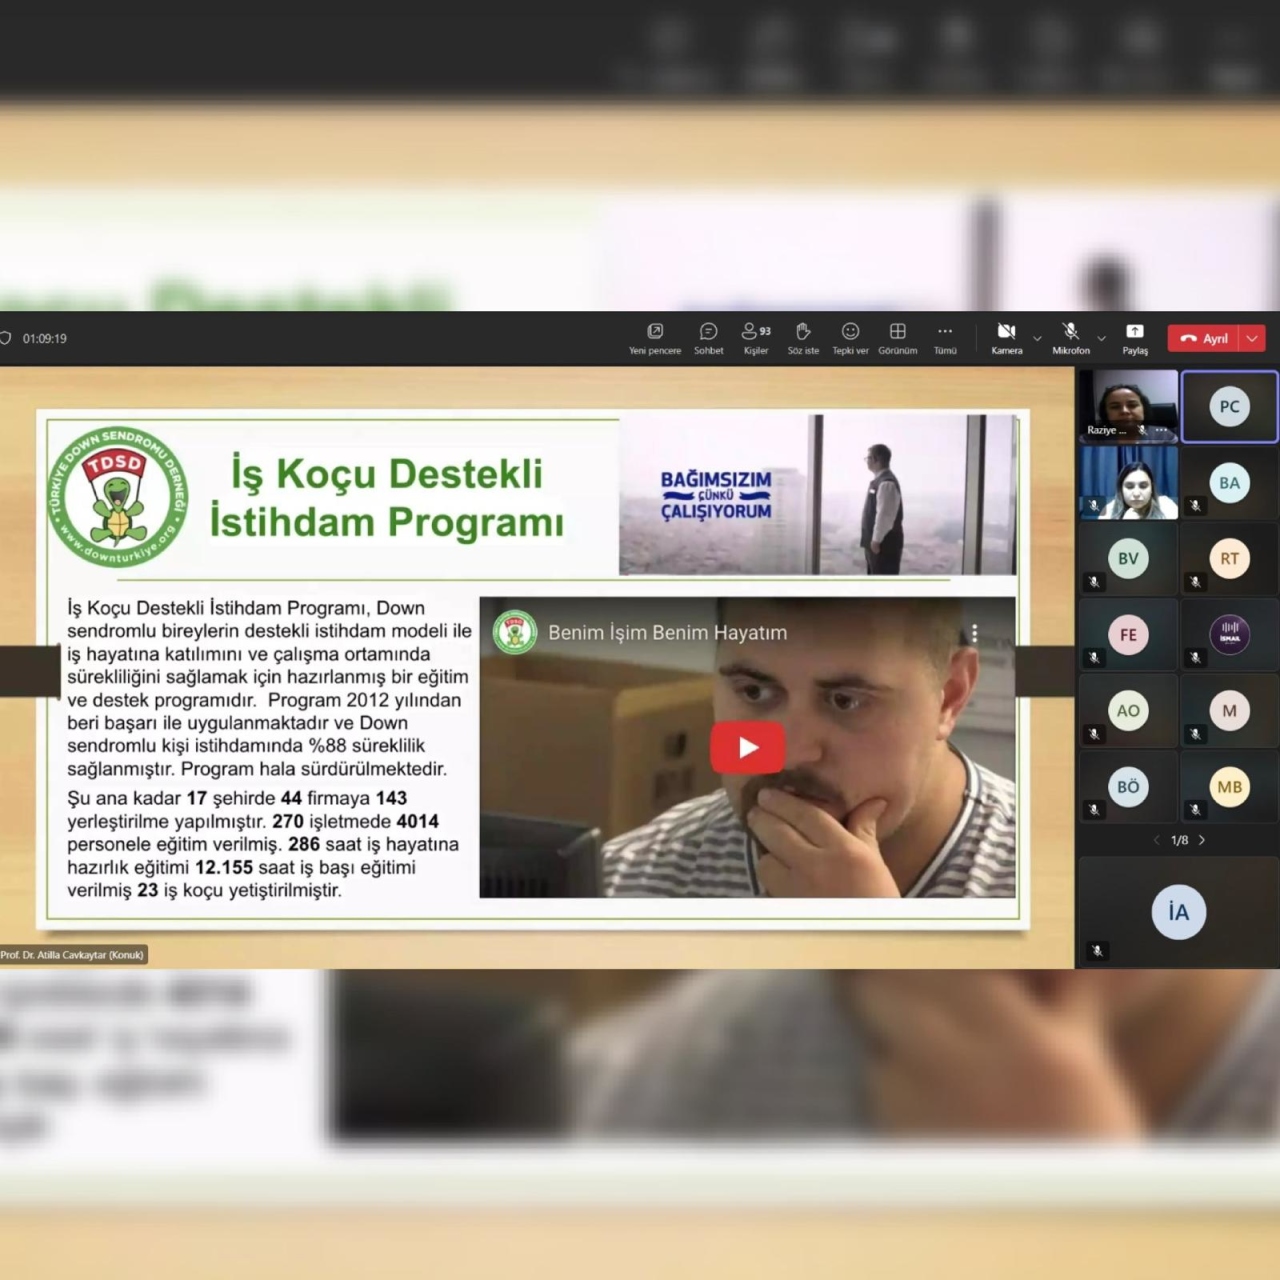Open the Sohbet chat panel
Image resolution: width=1280 pixels, height=1280 pixels.
pyautogui.click(x=708, y=338)
